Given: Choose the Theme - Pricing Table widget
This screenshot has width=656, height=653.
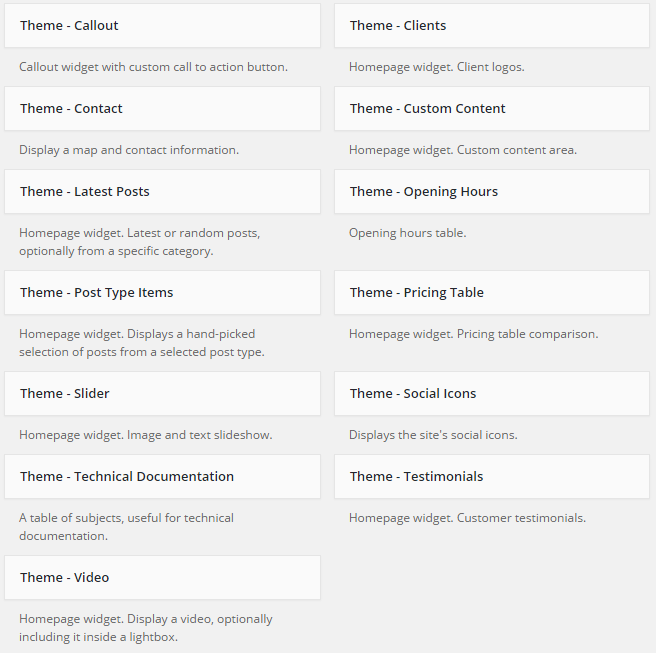Looking at the screenshot, I should (492, 292).
